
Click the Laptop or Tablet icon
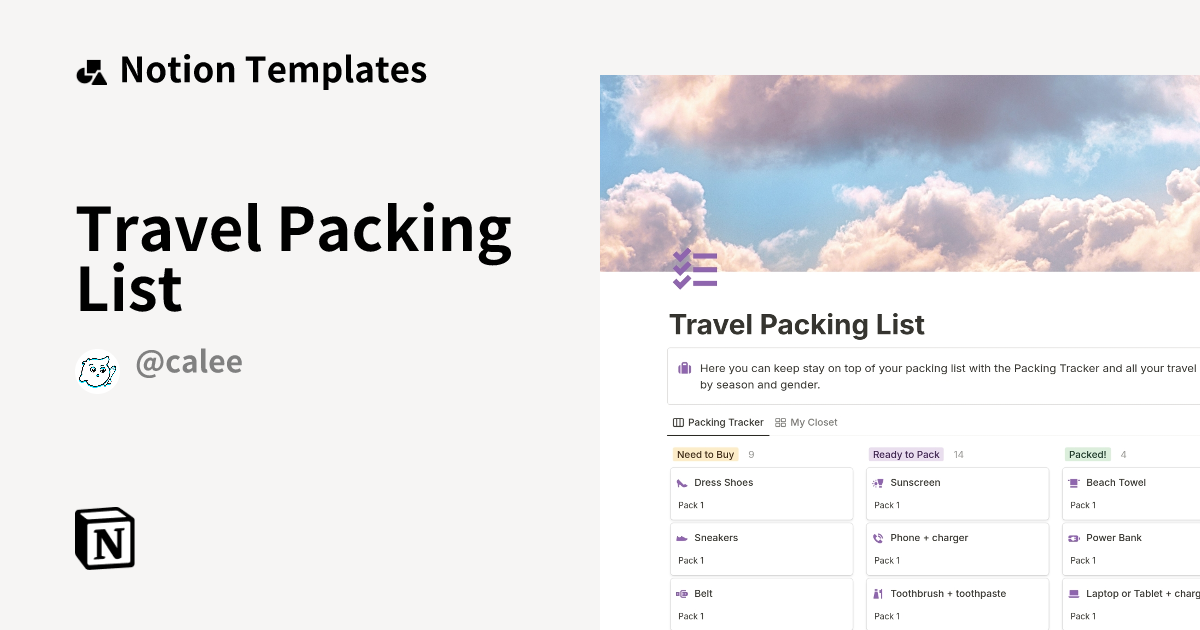[1073, 593]
